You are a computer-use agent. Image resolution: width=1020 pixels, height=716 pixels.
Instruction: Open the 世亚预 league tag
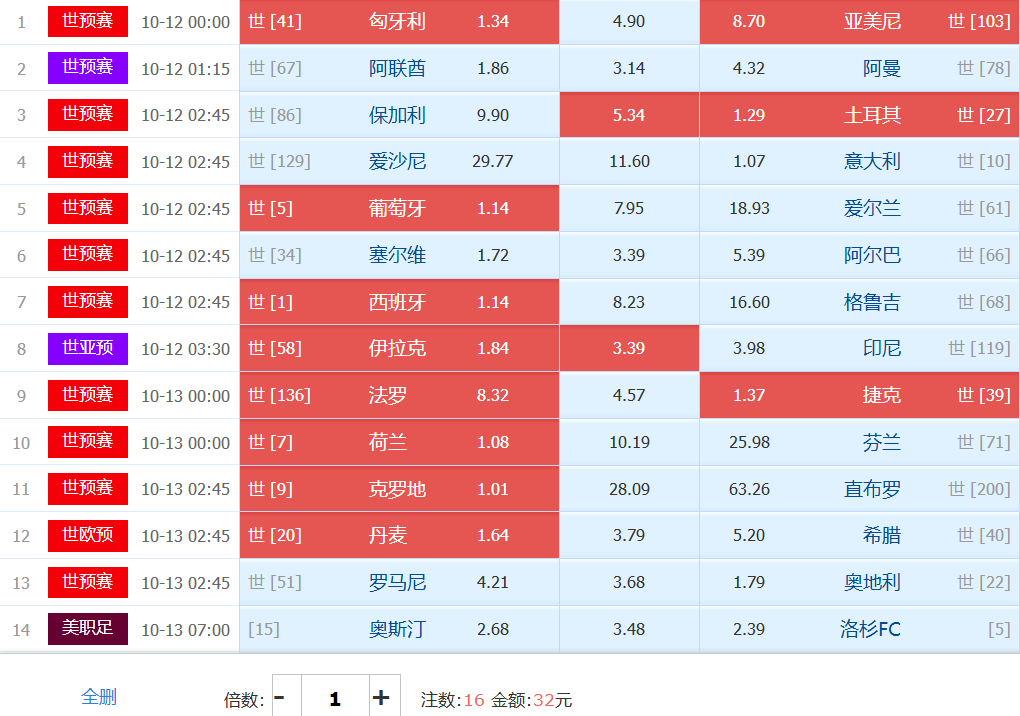coord(88,348)
